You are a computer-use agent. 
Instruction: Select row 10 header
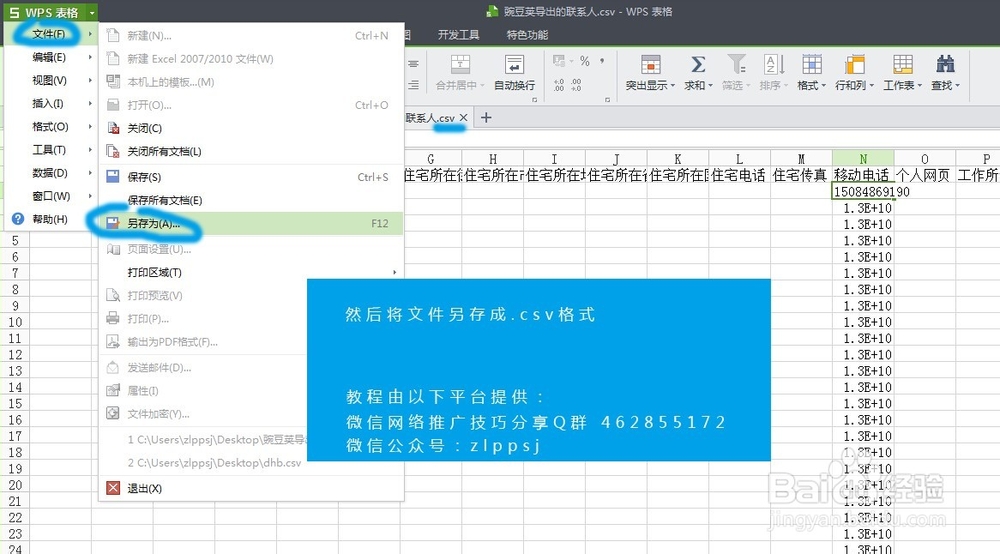click(15, 322)
